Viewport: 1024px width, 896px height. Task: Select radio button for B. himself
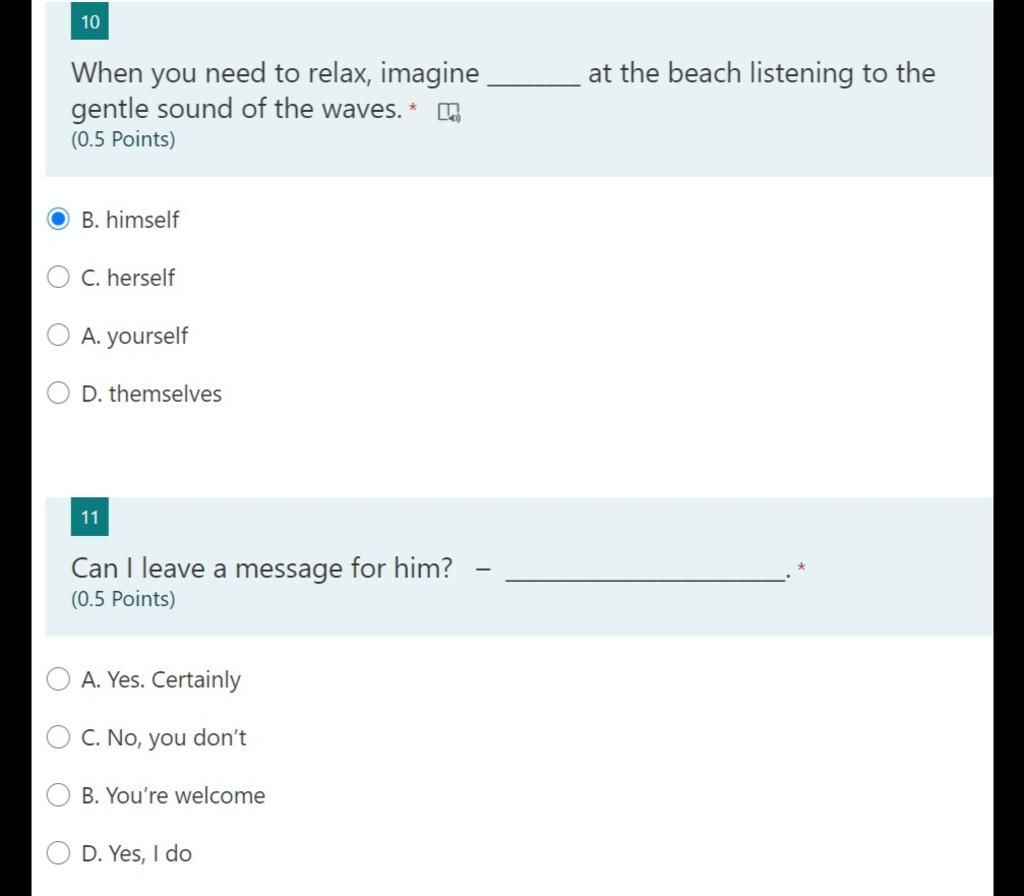pos(58,219)
